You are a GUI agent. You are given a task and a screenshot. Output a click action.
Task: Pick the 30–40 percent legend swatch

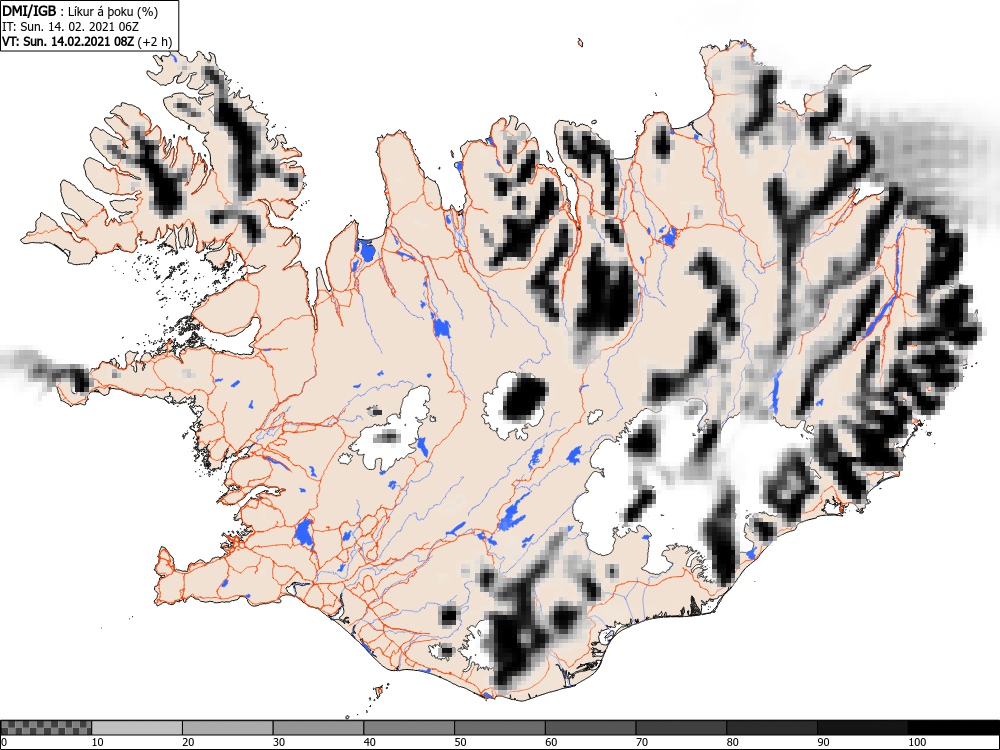pyautogui.click(x=318, y=728)
